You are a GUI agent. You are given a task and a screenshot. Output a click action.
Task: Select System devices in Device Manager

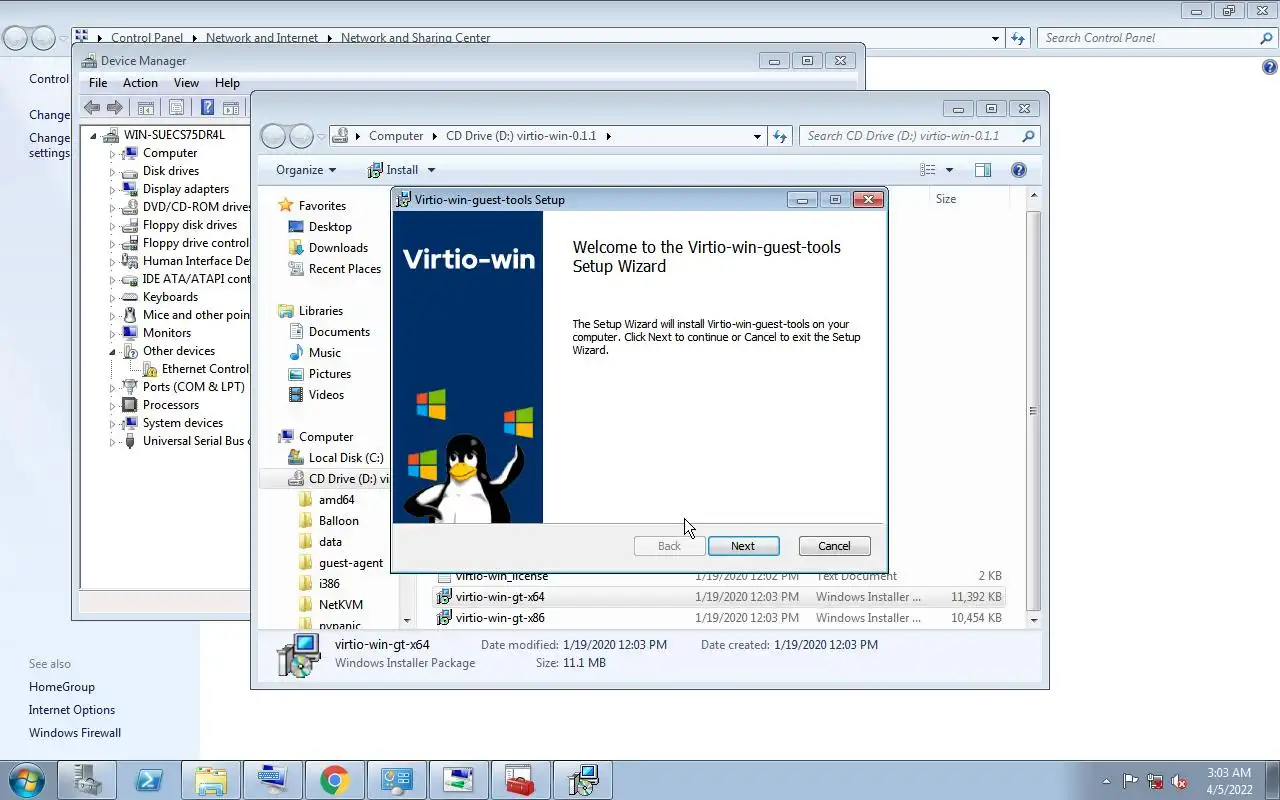[183, 423]
